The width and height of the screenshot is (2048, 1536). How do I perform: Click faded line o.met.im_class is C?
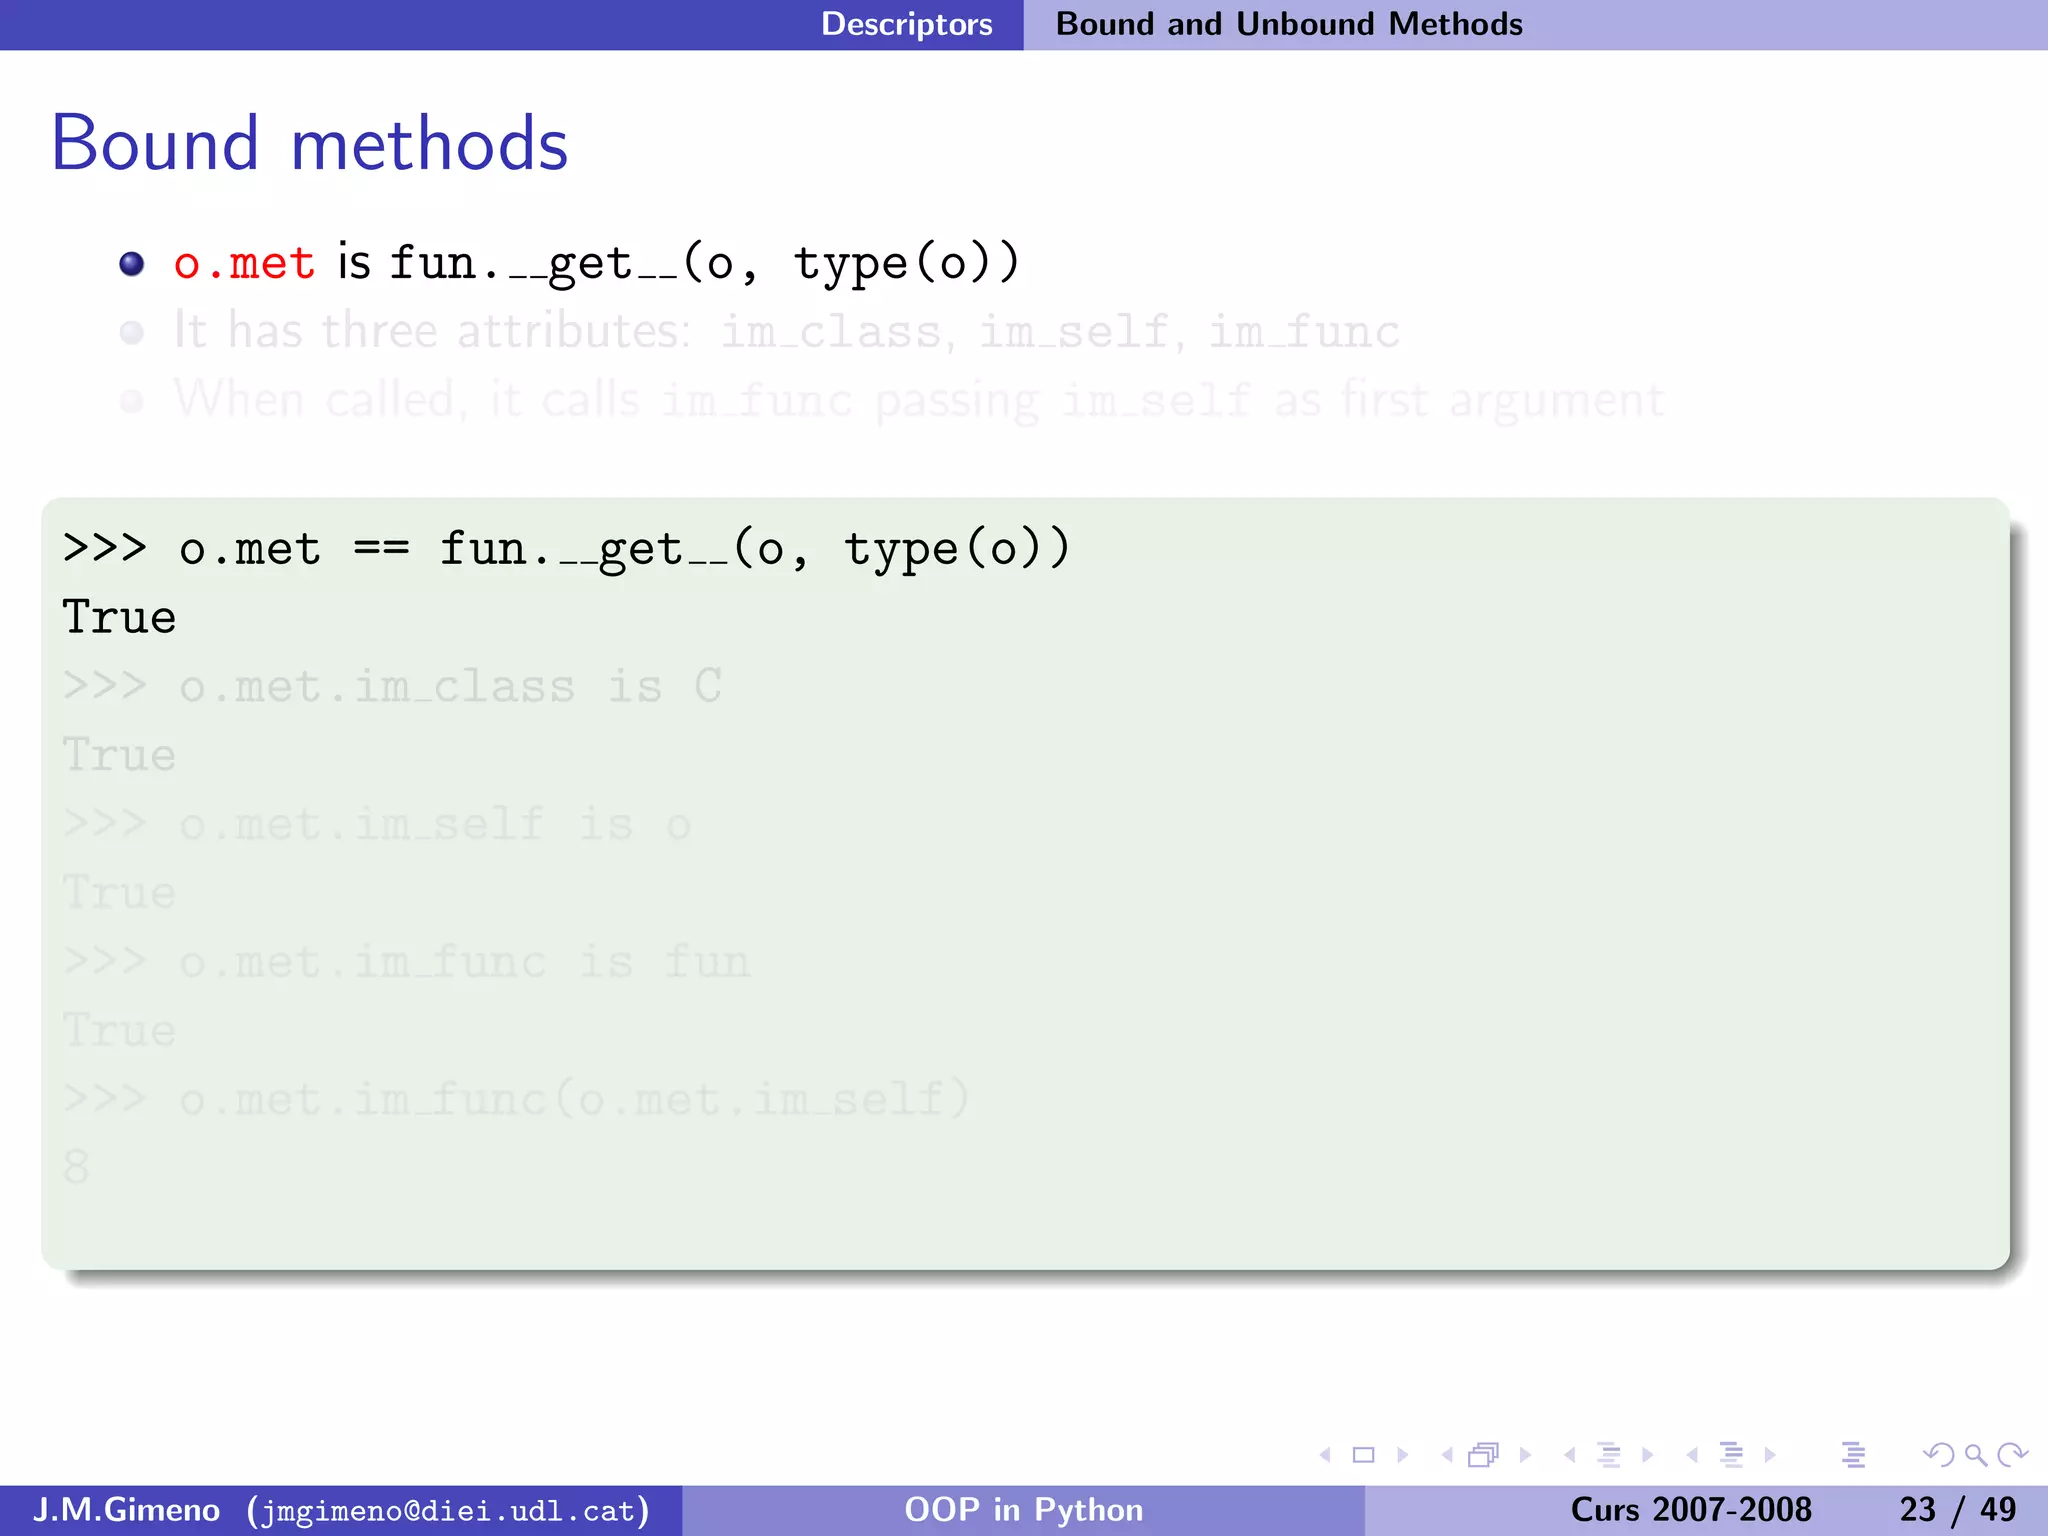[x=391, y=687]
